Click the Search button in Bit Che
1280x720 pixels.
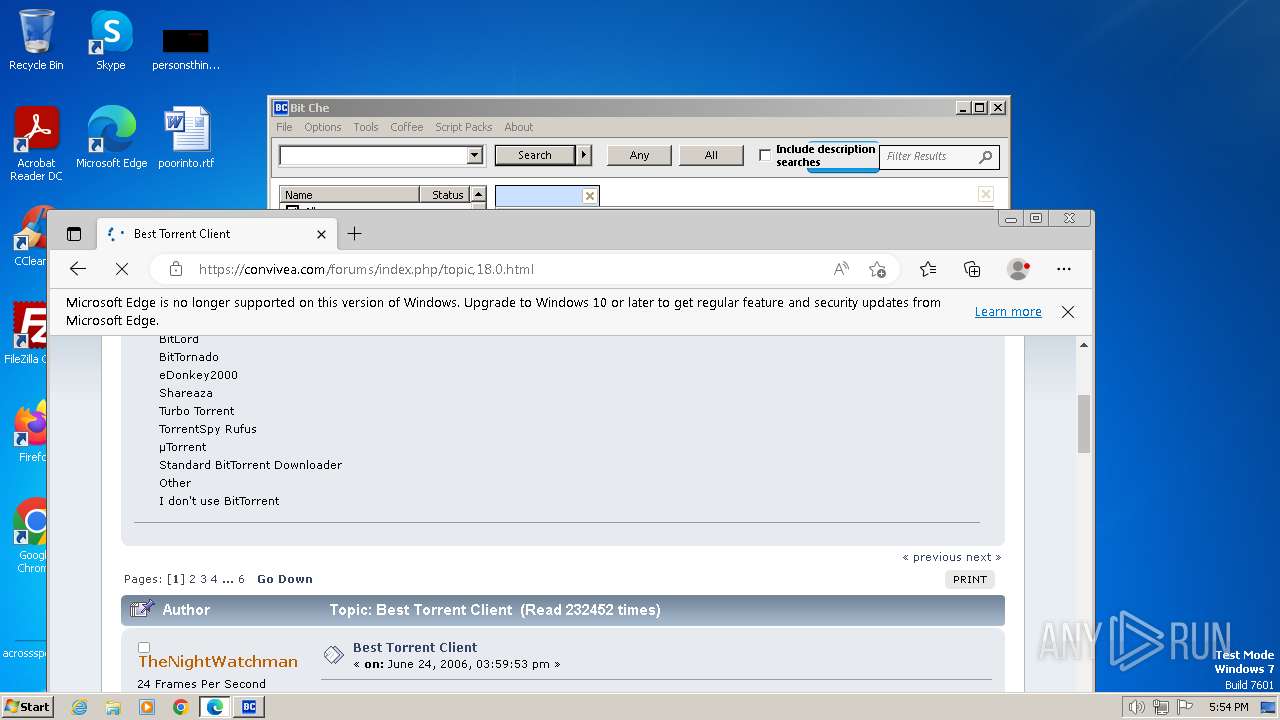[534, 155]
